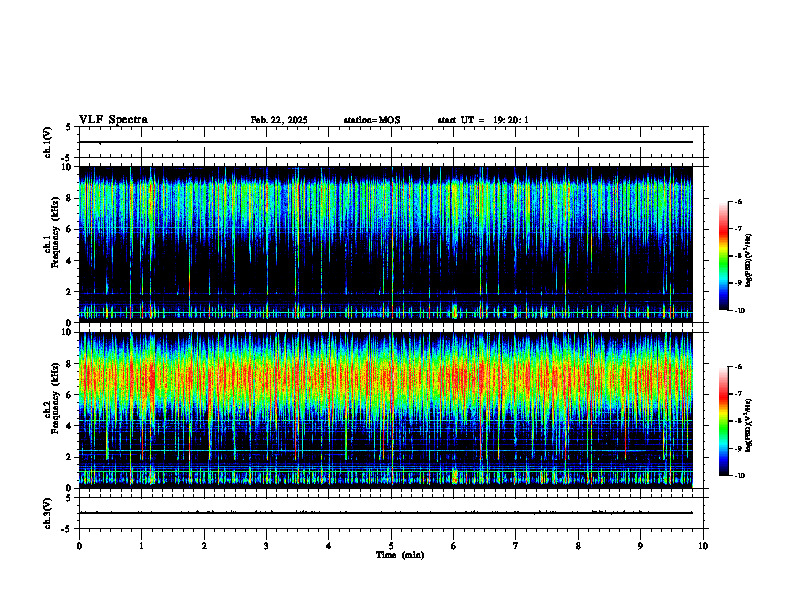Click the 'VLF Spectra' title text
Viewport: 792px width, 612px height.
113,120
